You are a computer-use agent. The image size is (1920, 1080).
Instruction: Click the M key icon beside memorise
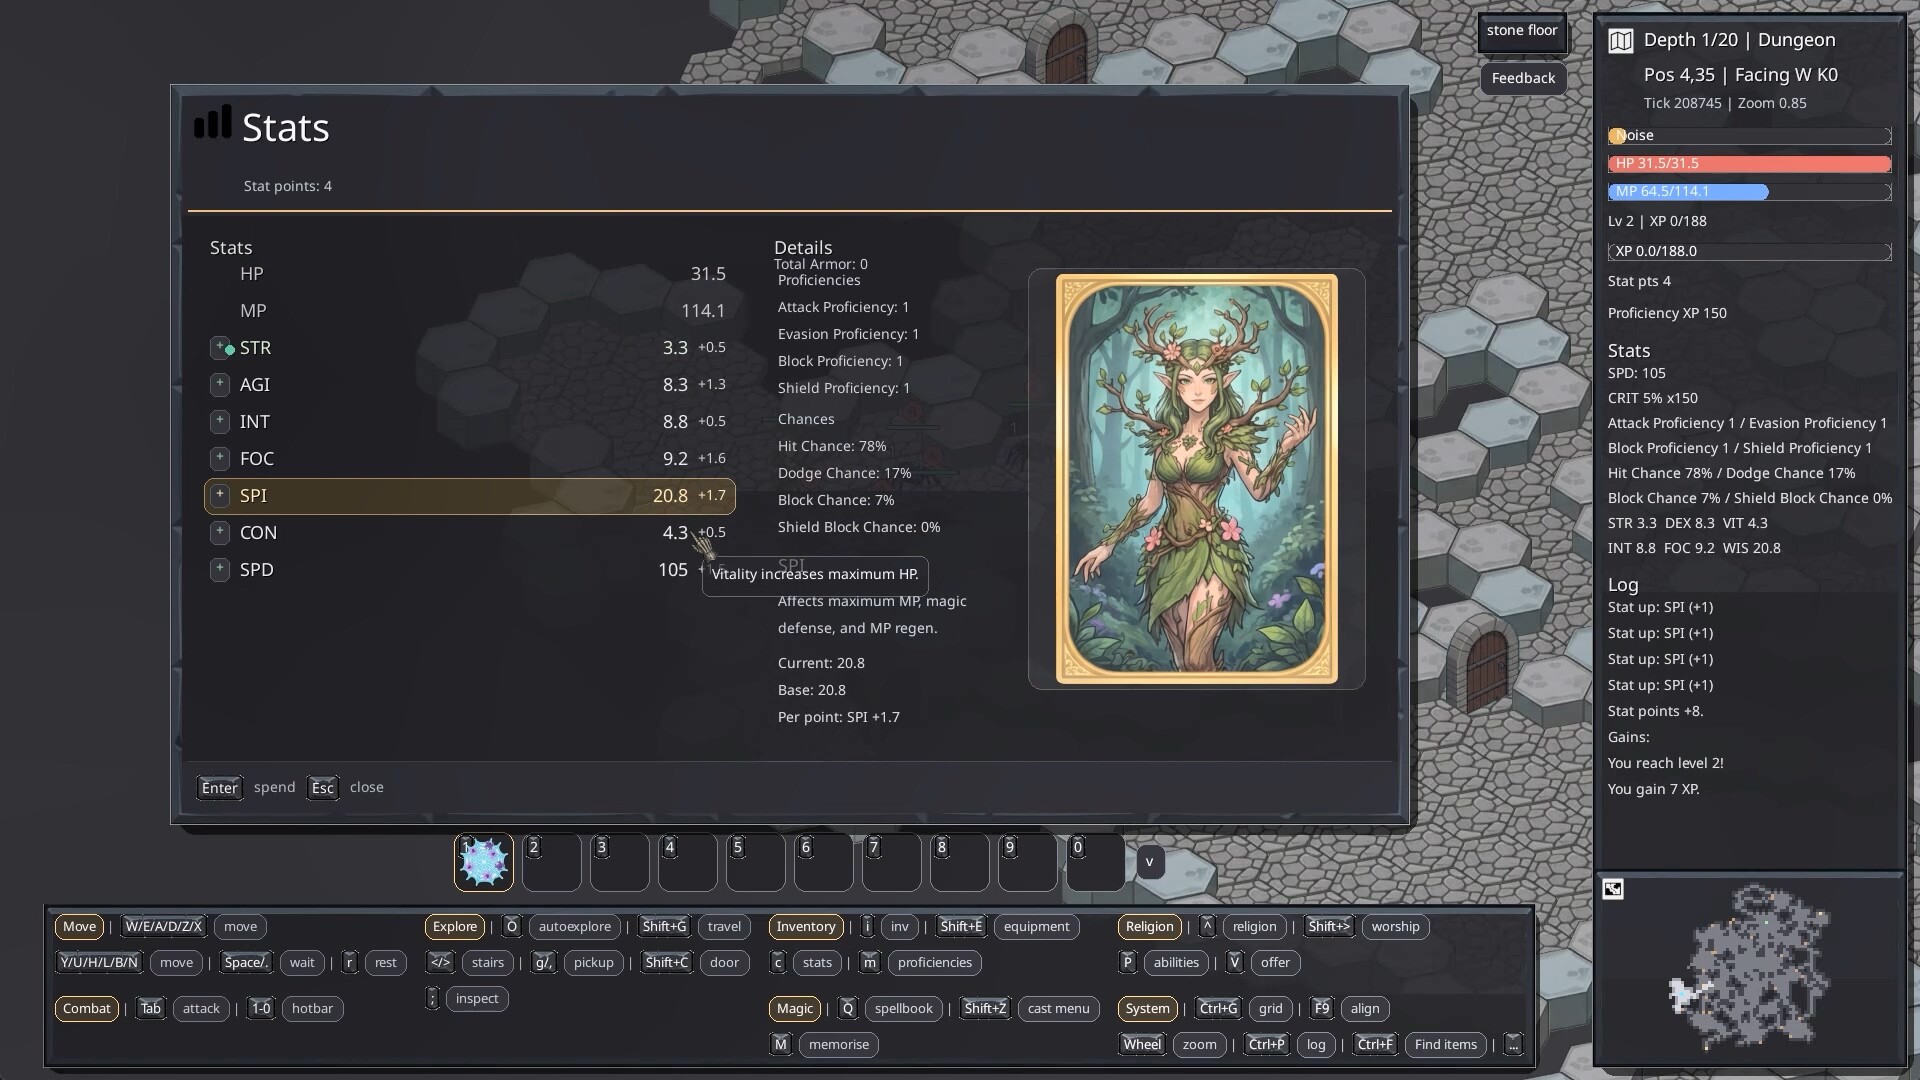coord(781,1044)
